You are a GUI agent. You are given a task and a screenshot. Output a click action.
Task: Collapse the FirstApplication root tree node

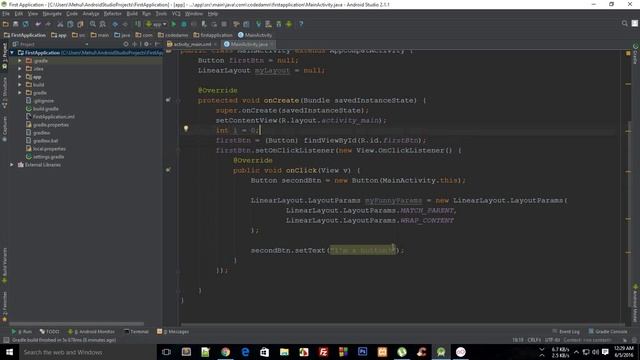pos(12,53)
